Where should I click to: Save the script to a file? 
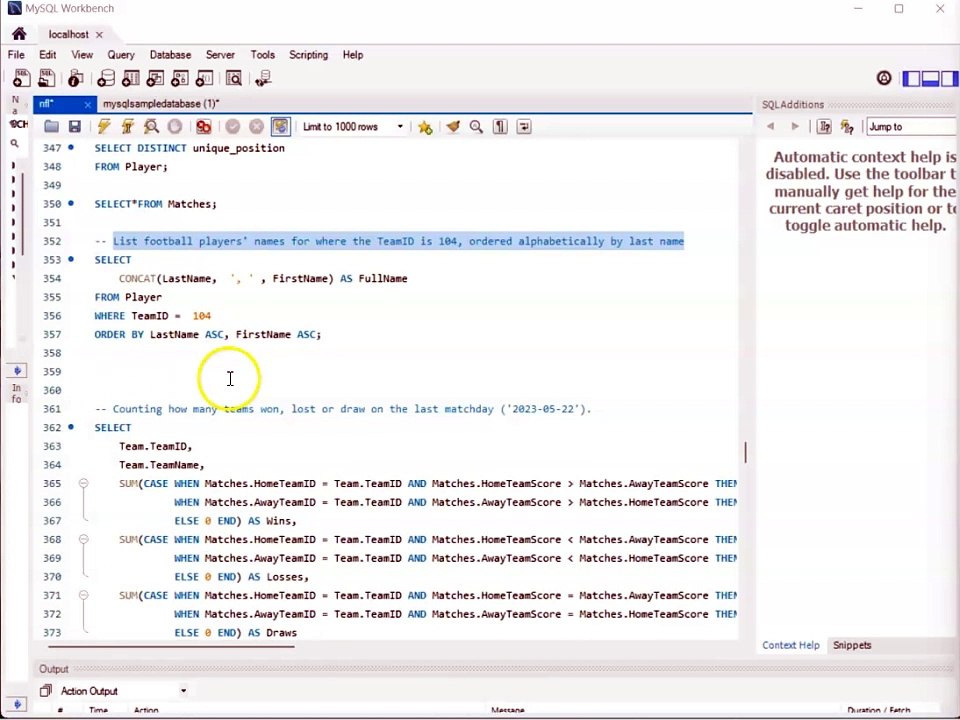pos(75,127)
